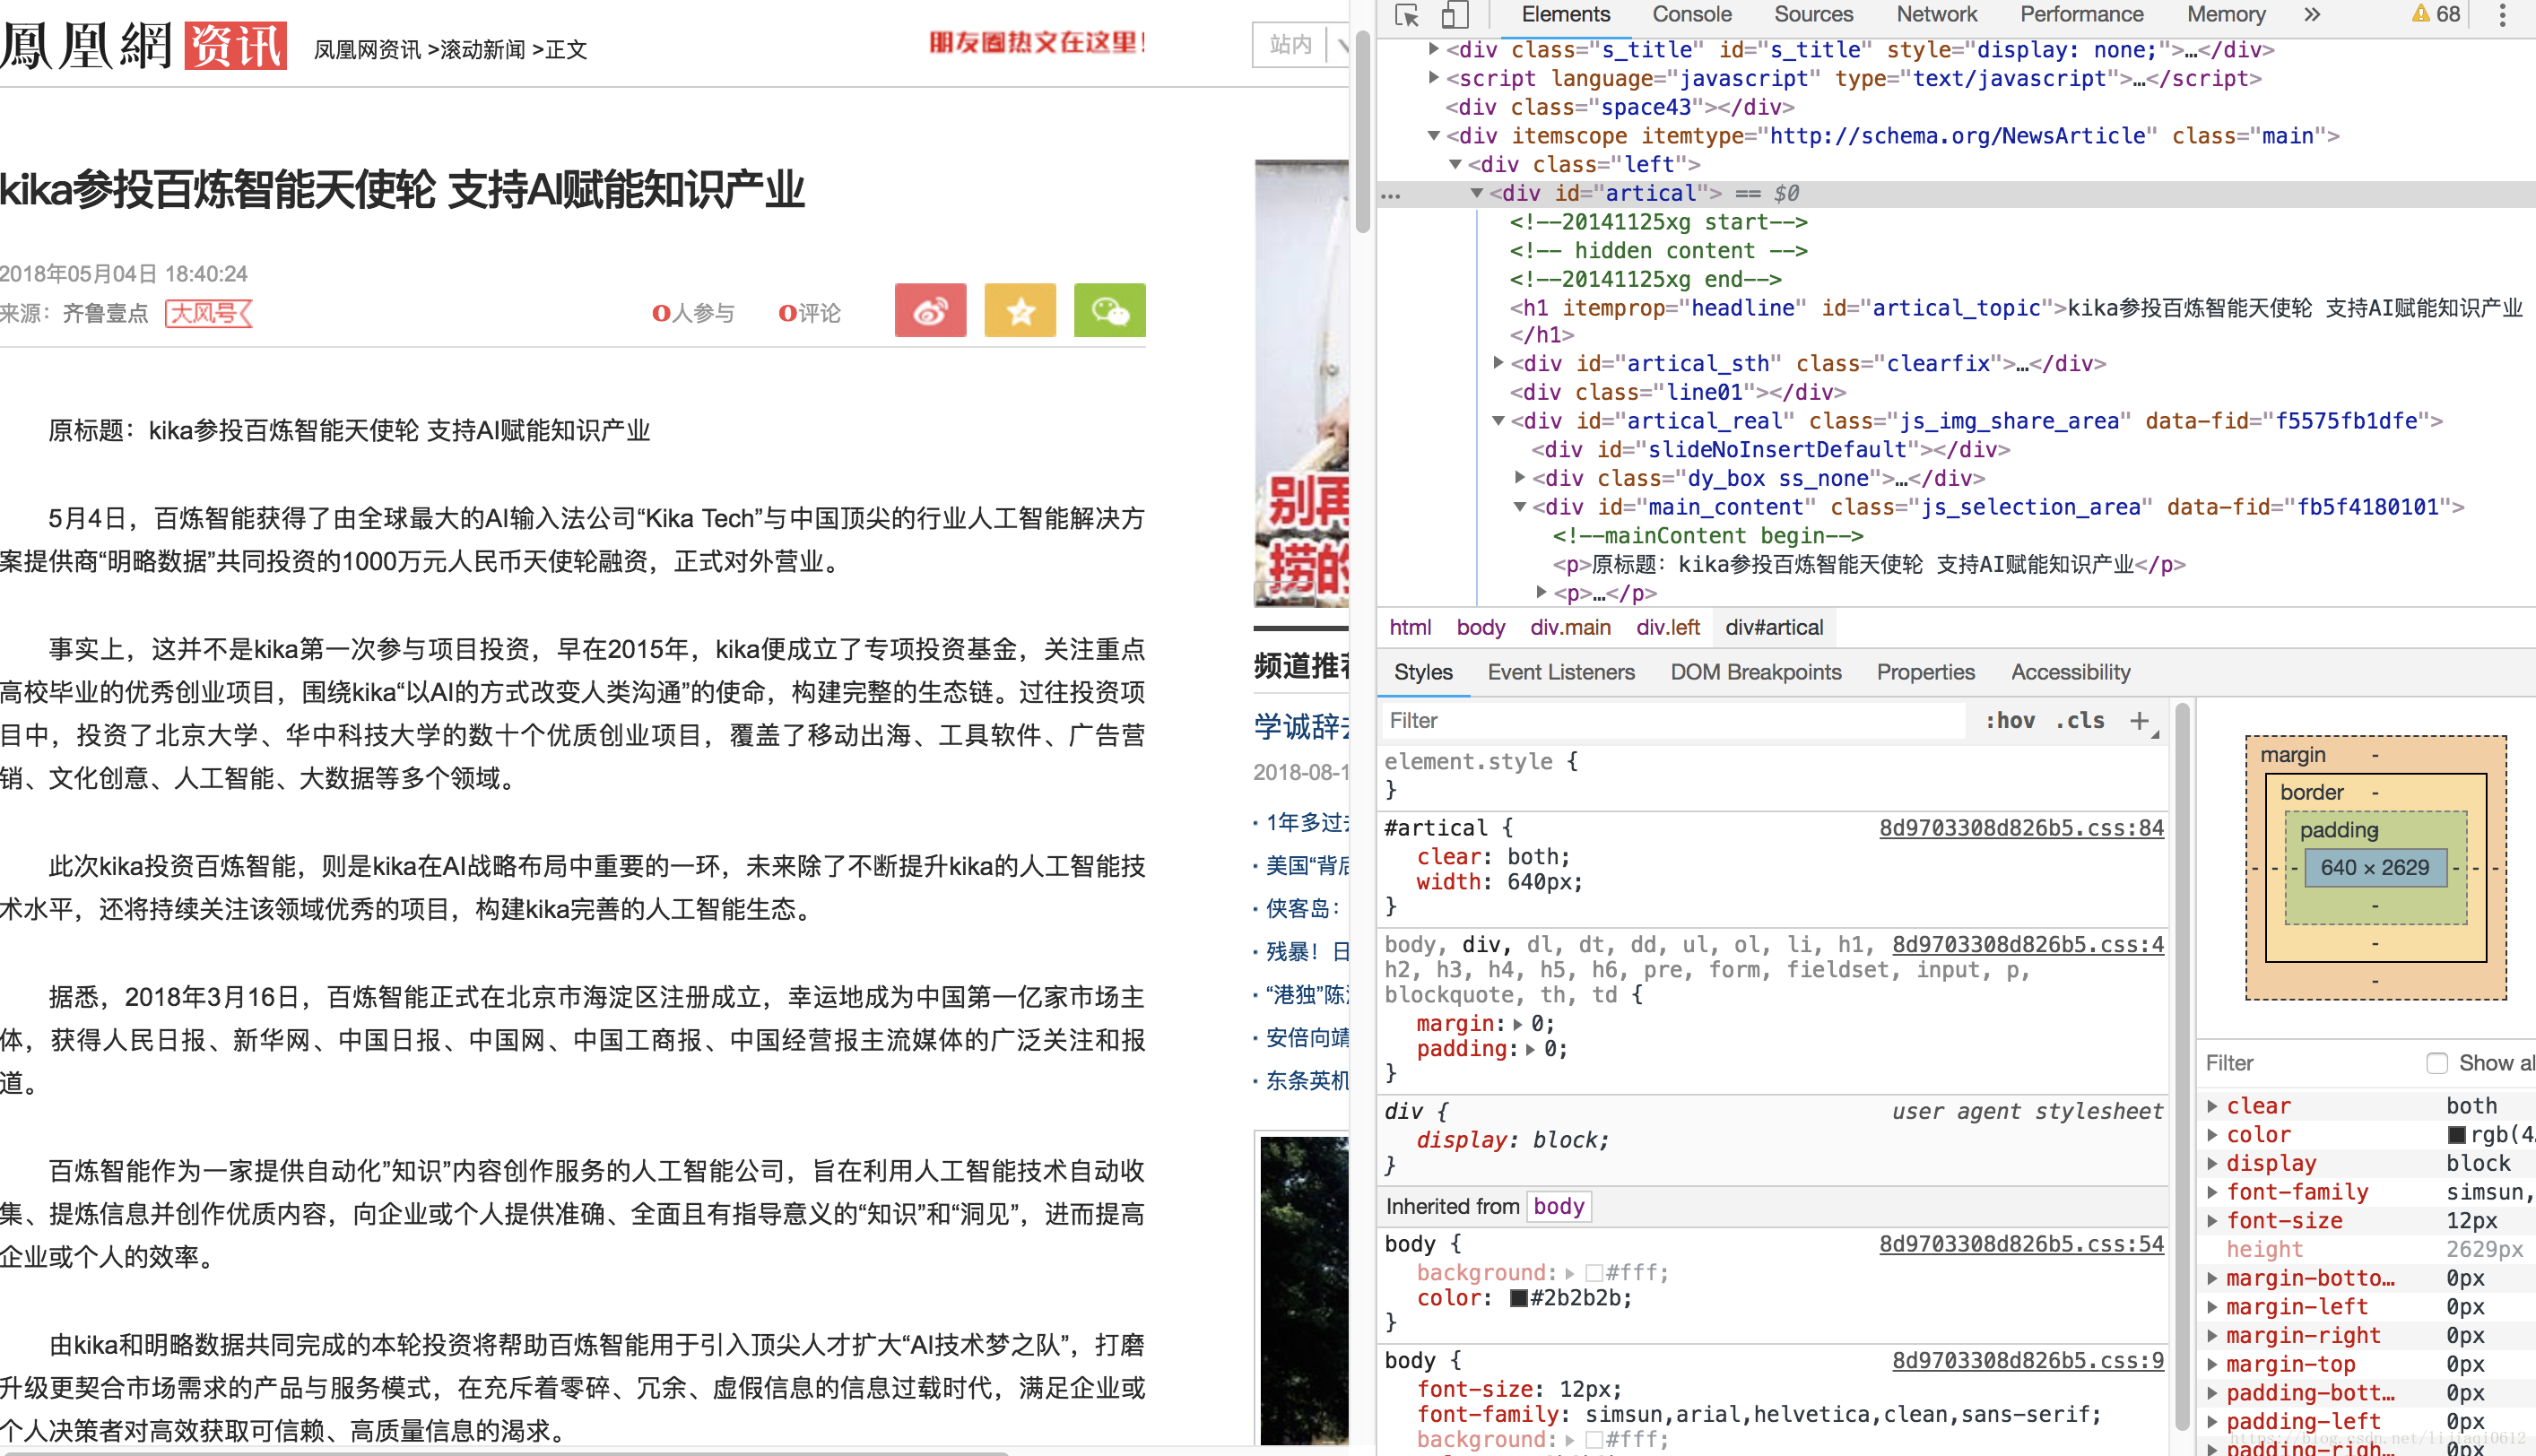Click the #2b2b2b color swatch
The image size is (2536, 1456).
click(1518, 1298)
